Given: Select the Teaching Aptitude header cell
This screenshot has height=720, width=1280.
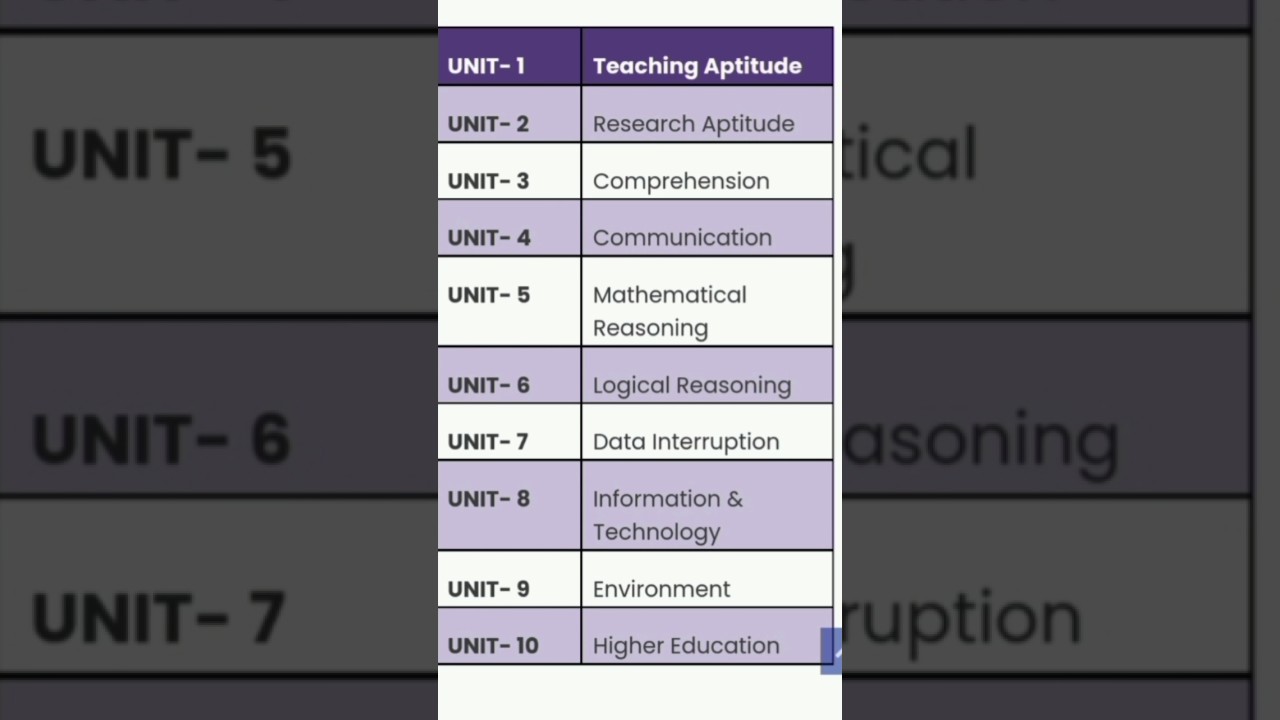Looking at the screenshot, I should pyautogui.click(x=697, y=66).
